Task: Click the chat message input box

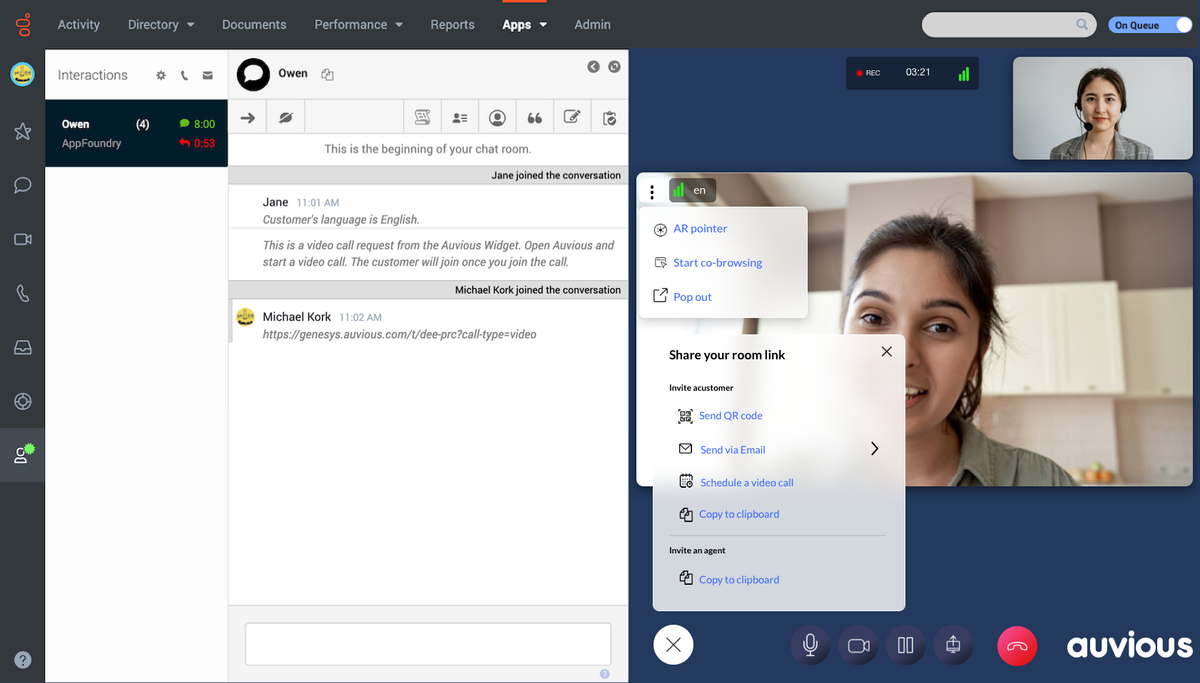Action: point(428,644)
